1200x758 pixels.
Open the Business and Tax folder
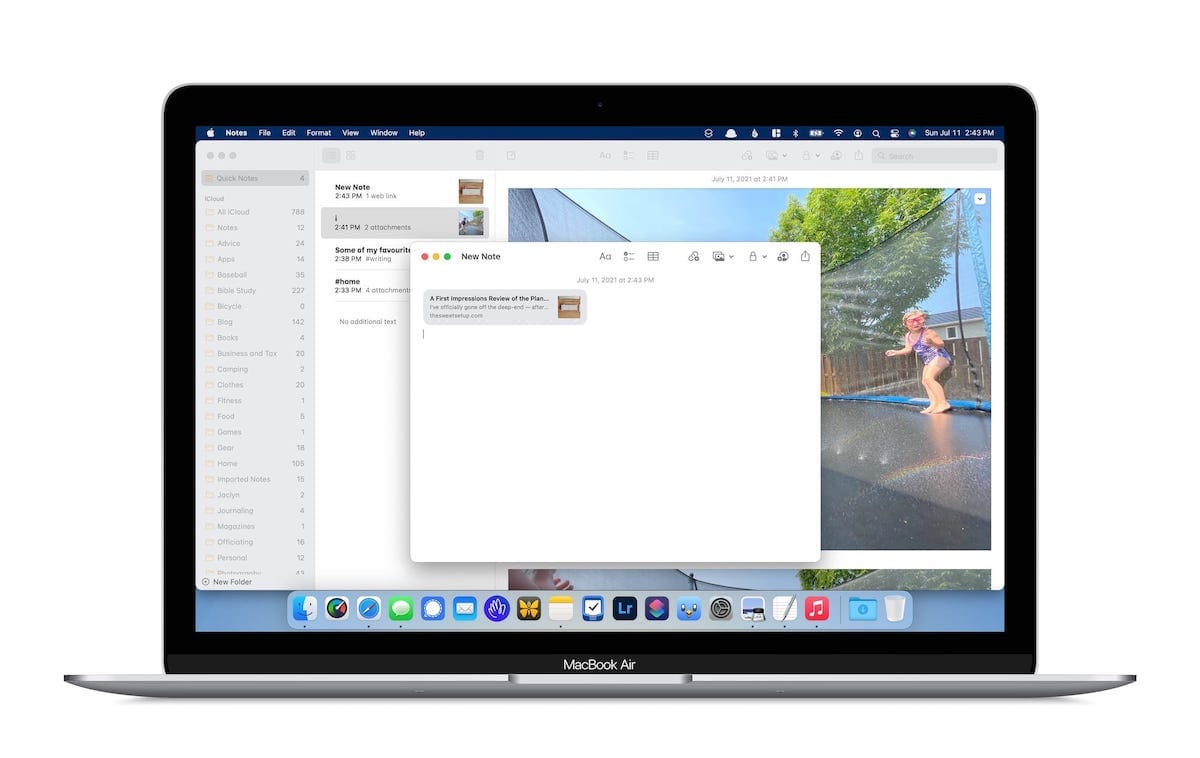tap(255, 353)
